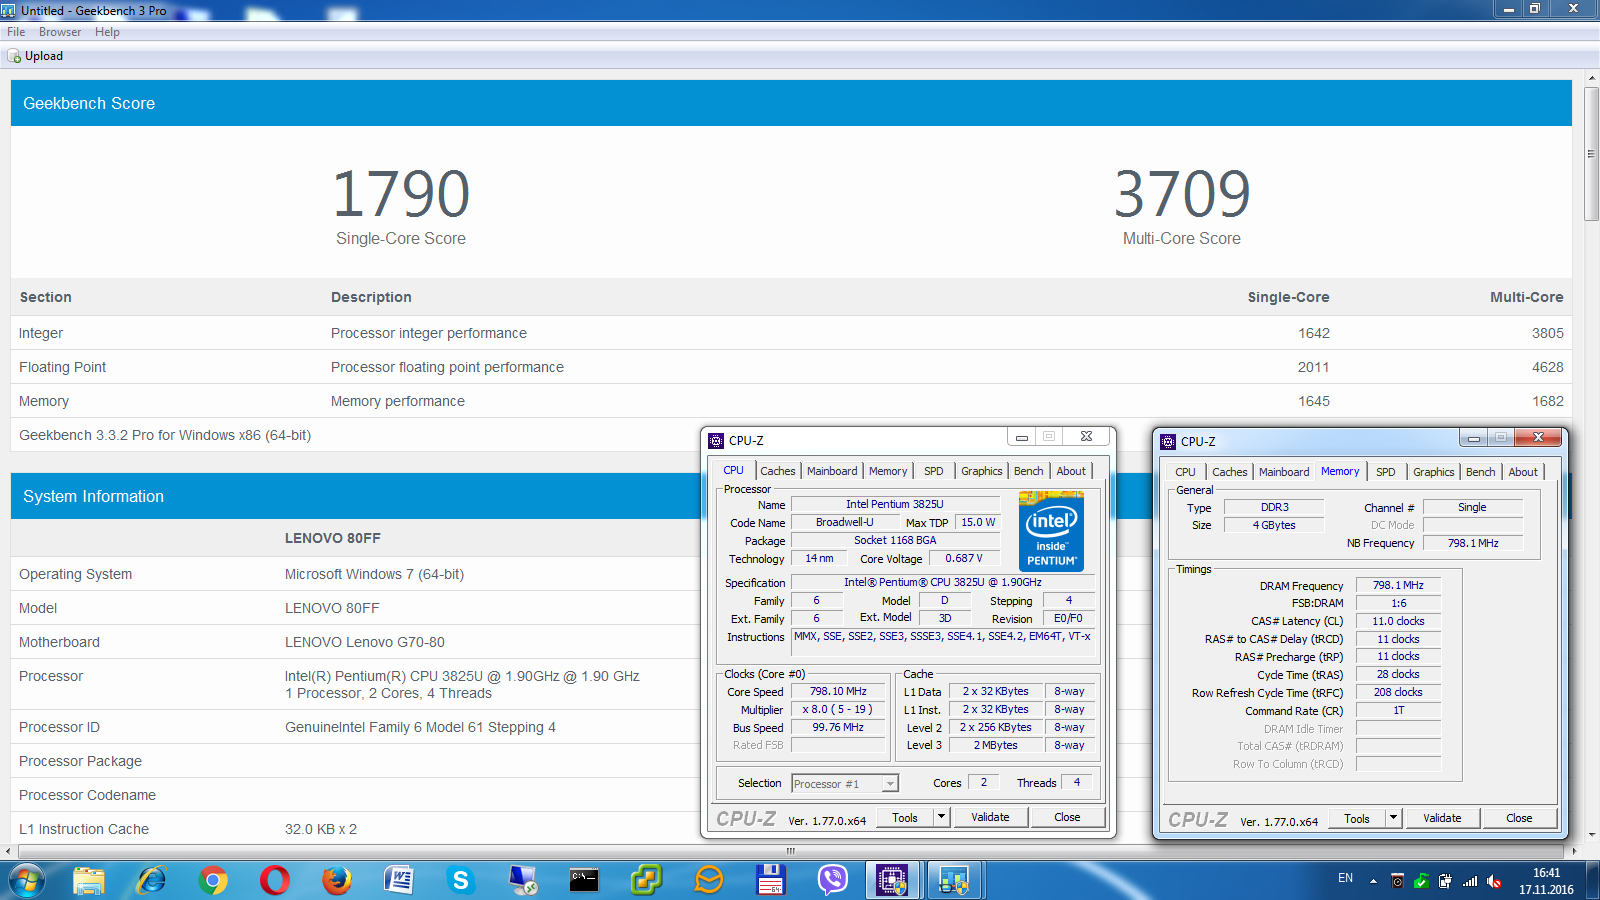Launch Internet Explorer from the taskbar
Image resolution: width=1600 pixels, height=900 pixels.
pos(151,880)
